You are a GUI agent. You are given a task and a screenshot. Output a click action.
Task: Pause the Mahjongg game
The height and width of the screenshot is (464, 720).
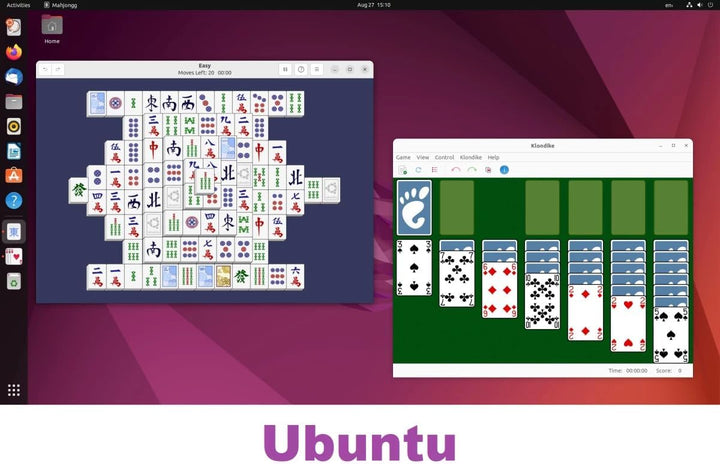285,69
